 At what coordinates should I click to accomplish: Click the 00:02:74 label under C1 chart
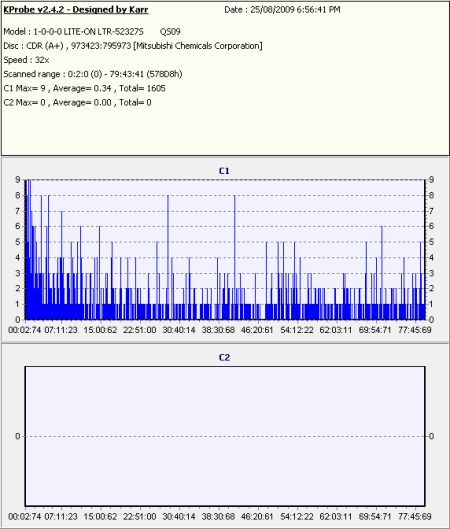(x=24, y=330)
